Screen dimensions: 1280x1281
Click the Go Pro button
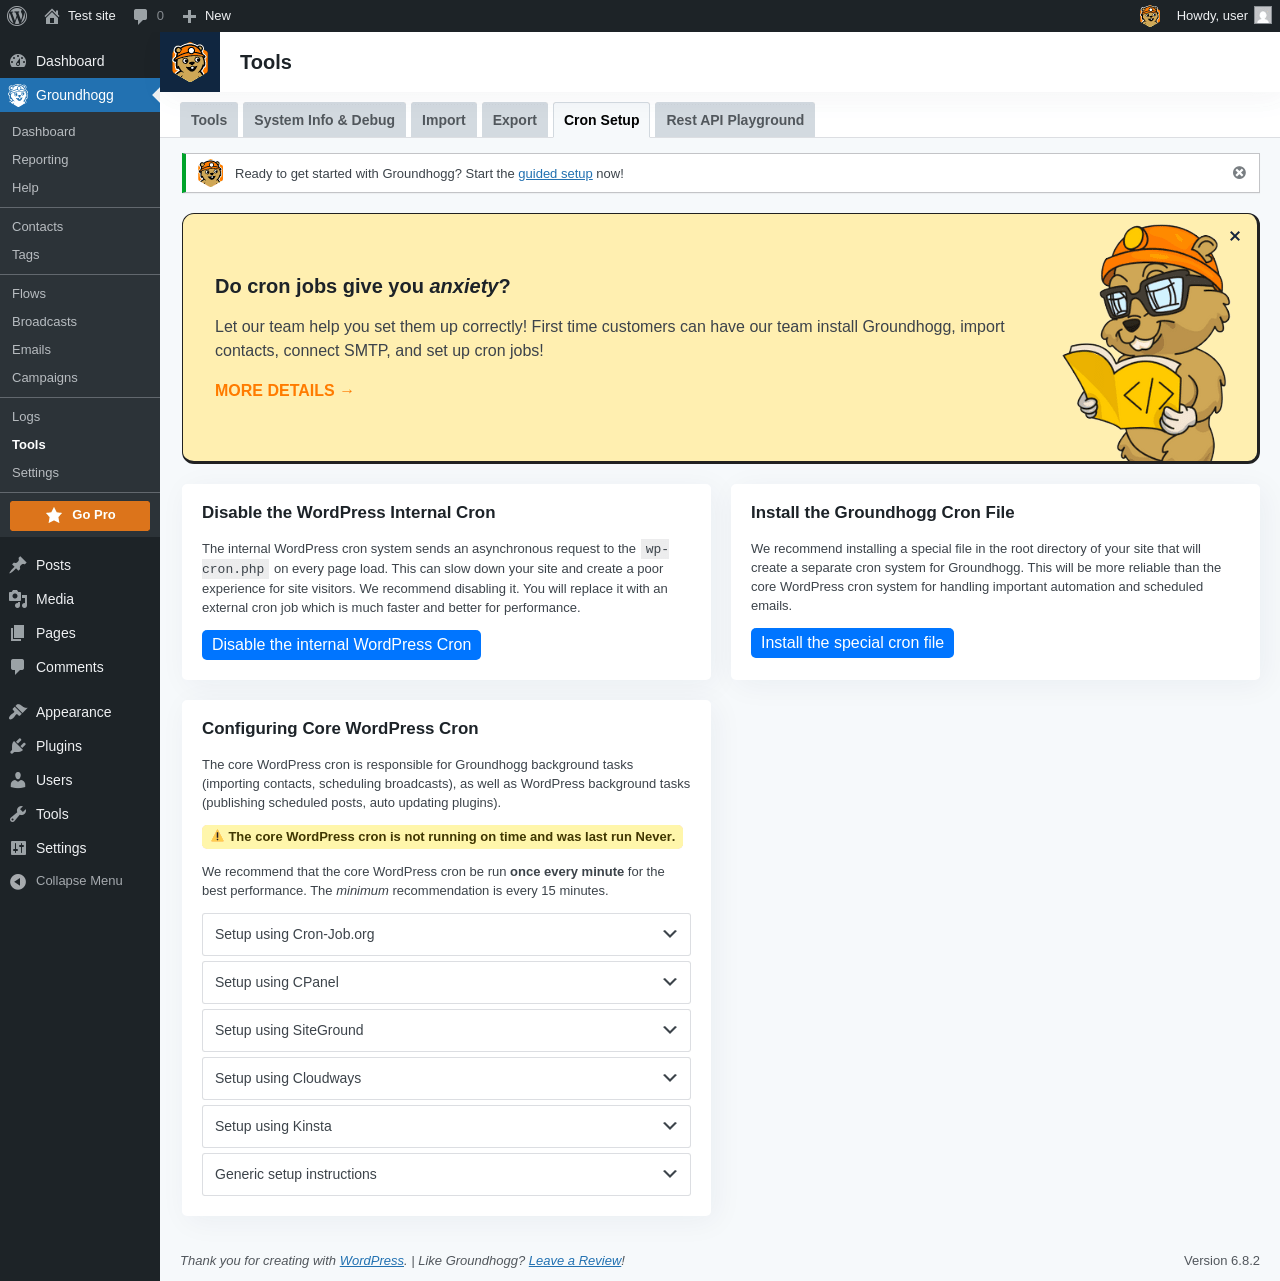(x=80, y=516)
